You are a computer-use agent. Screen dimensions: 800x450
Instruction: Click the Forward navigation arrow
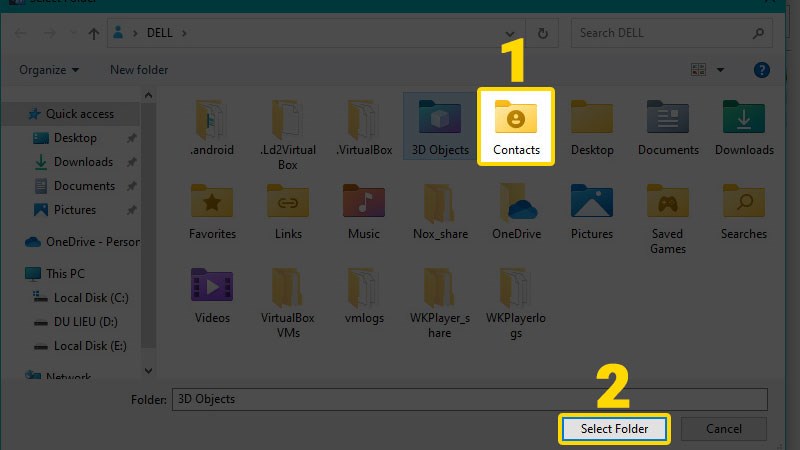click(49, 34)
